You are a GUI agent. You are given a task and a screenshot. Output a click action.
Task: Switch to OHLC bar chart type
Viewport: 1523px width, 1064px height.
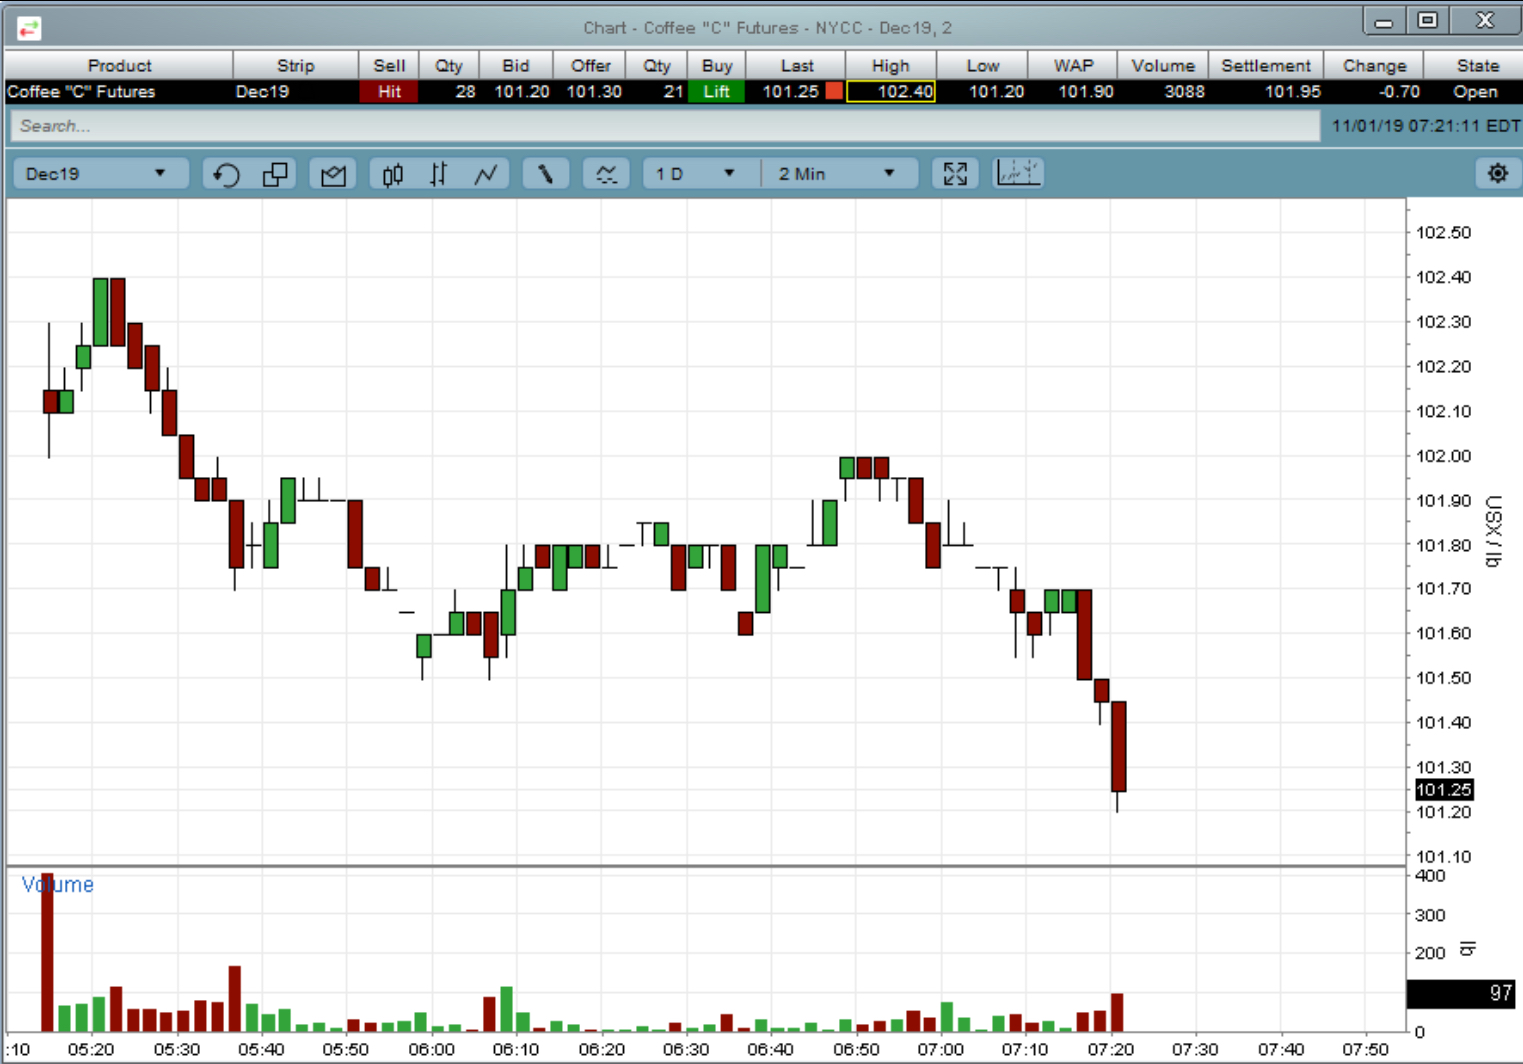click(439, 174)
